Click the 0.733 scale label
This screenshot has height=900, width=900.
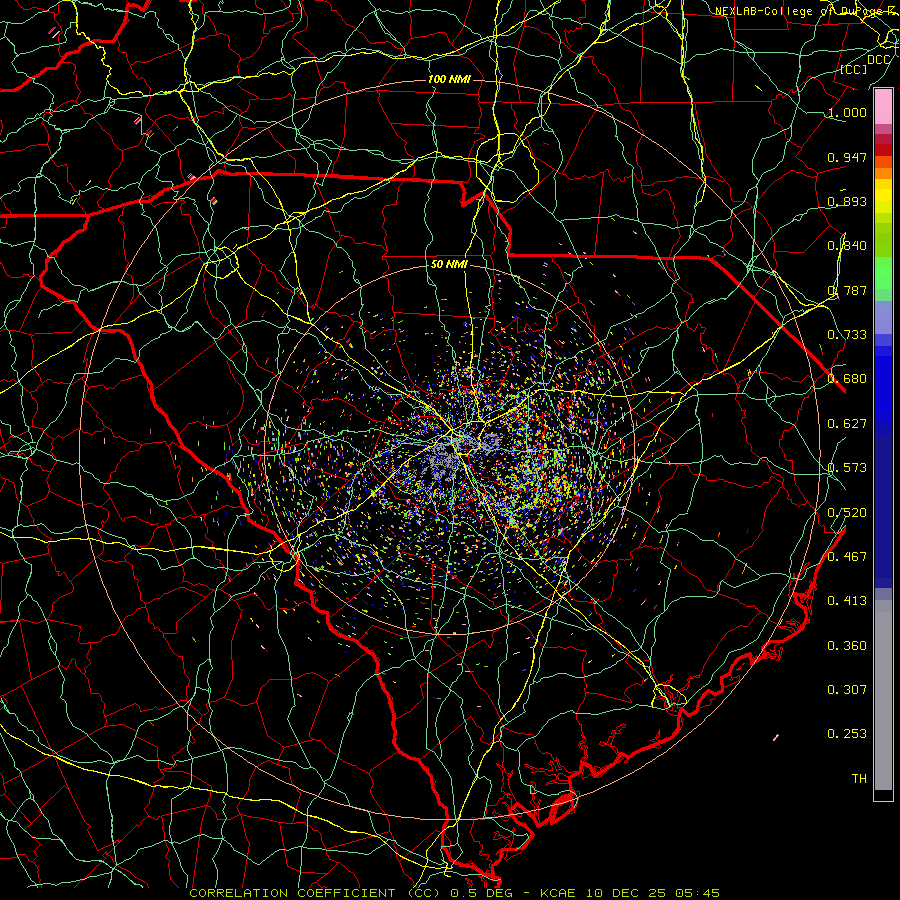847,334
